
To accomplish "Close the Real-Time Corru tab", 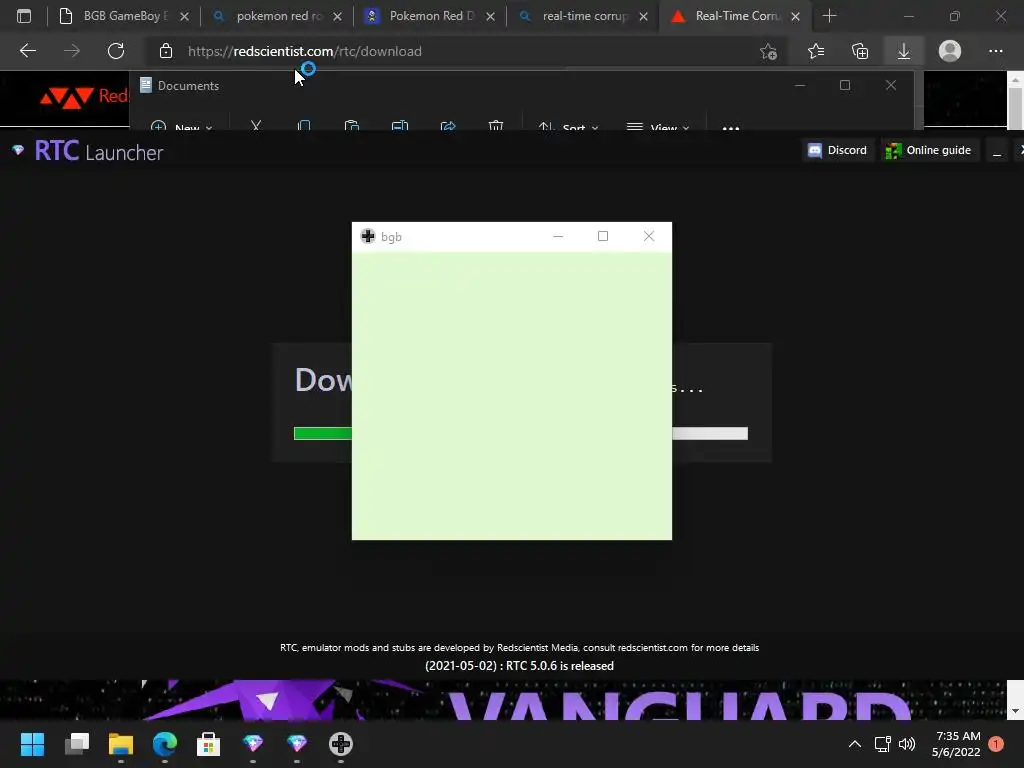I will click(795, 17).
